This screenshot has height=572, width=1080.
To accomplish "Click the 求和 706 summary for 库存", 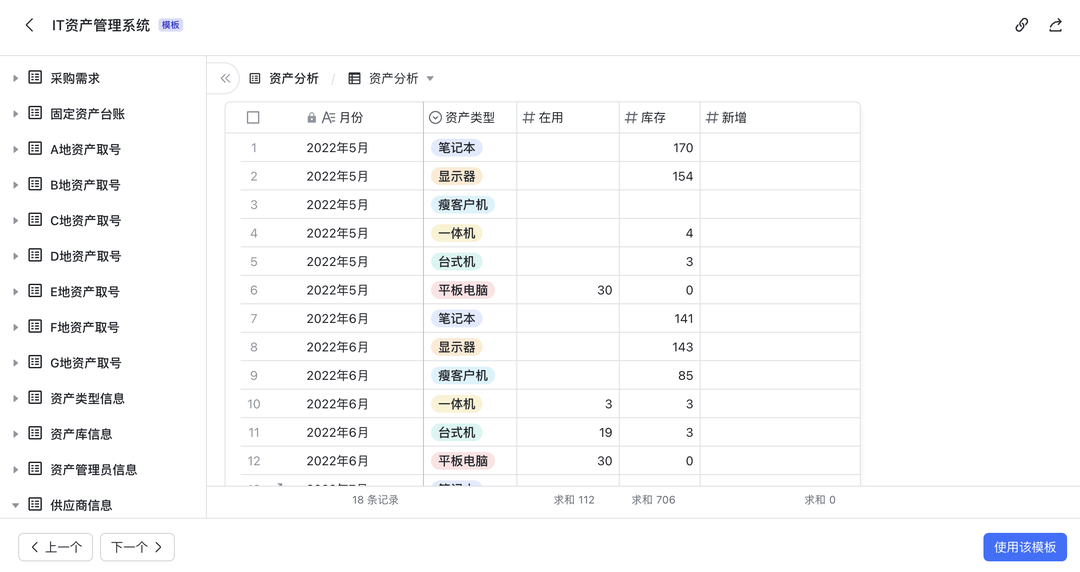I will coord(654,500).
